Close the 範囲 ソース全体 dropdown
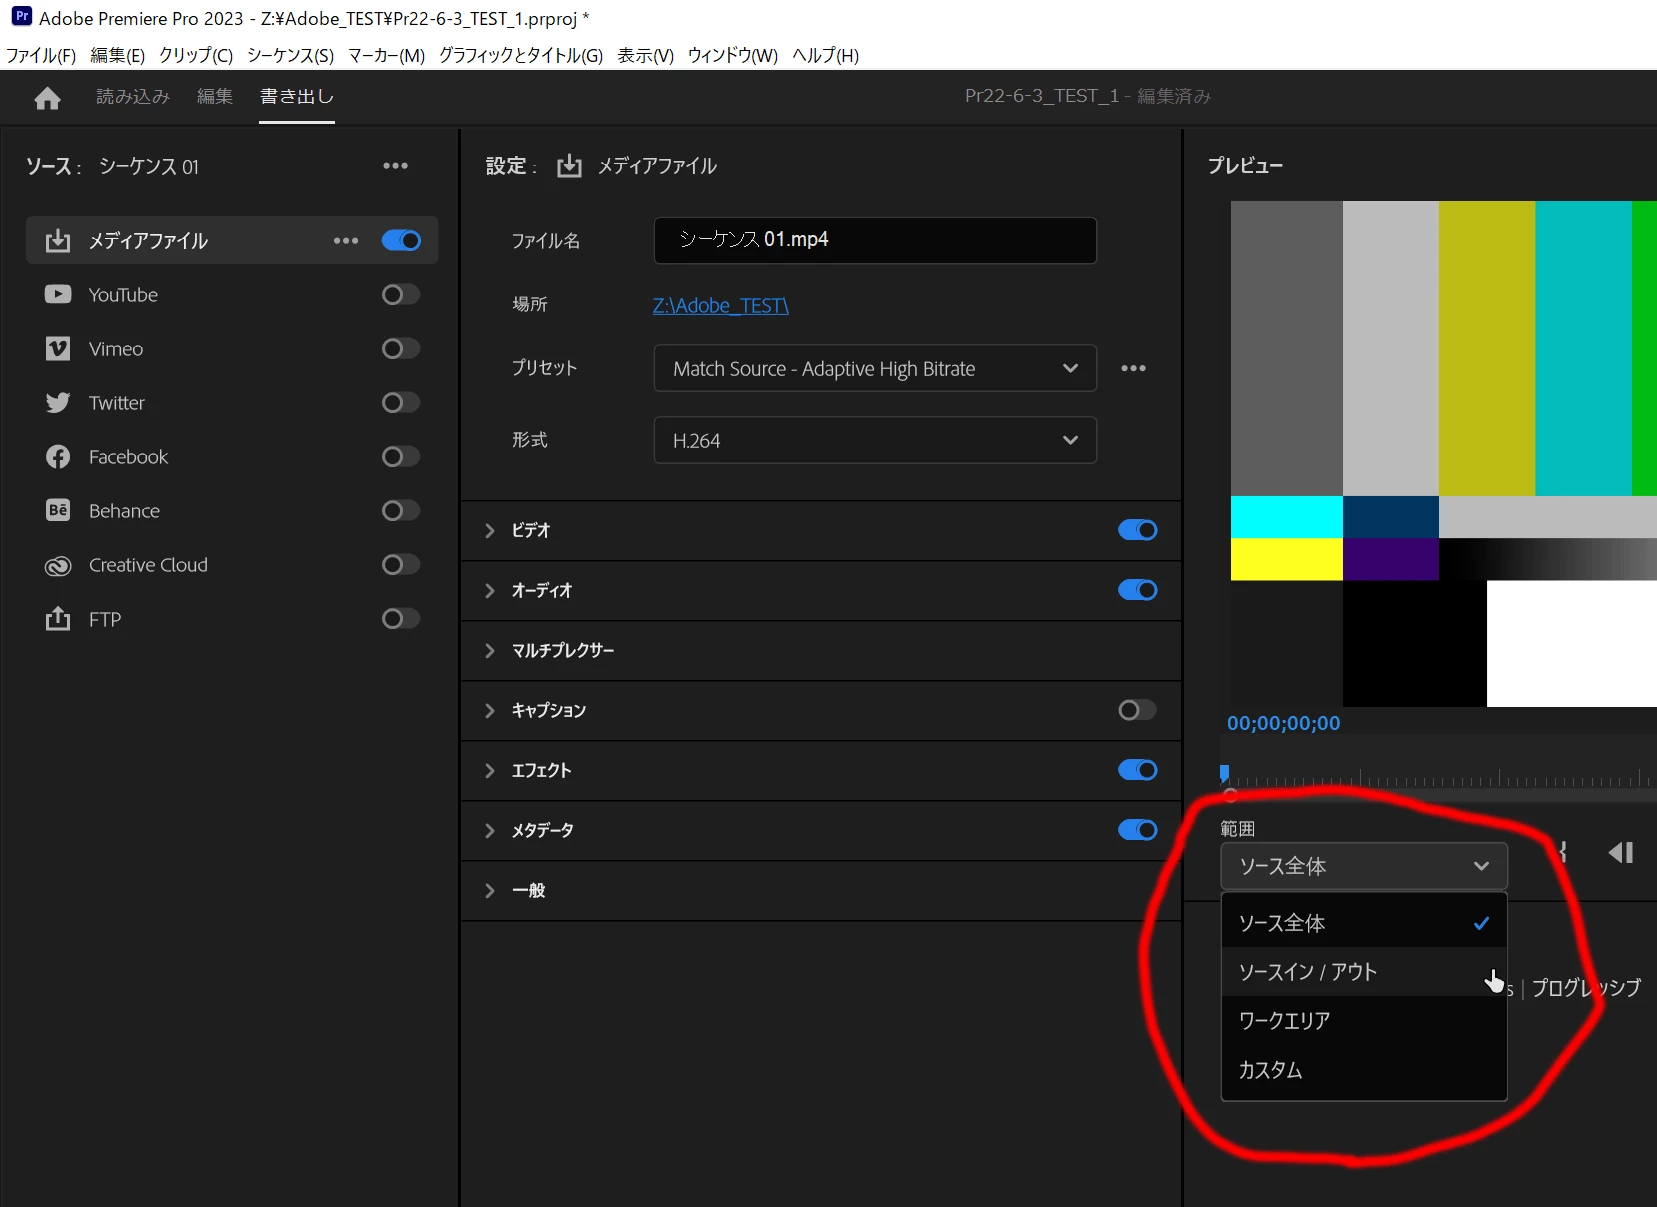This screenshot has width=1657, height=1207. (1364, 866)
